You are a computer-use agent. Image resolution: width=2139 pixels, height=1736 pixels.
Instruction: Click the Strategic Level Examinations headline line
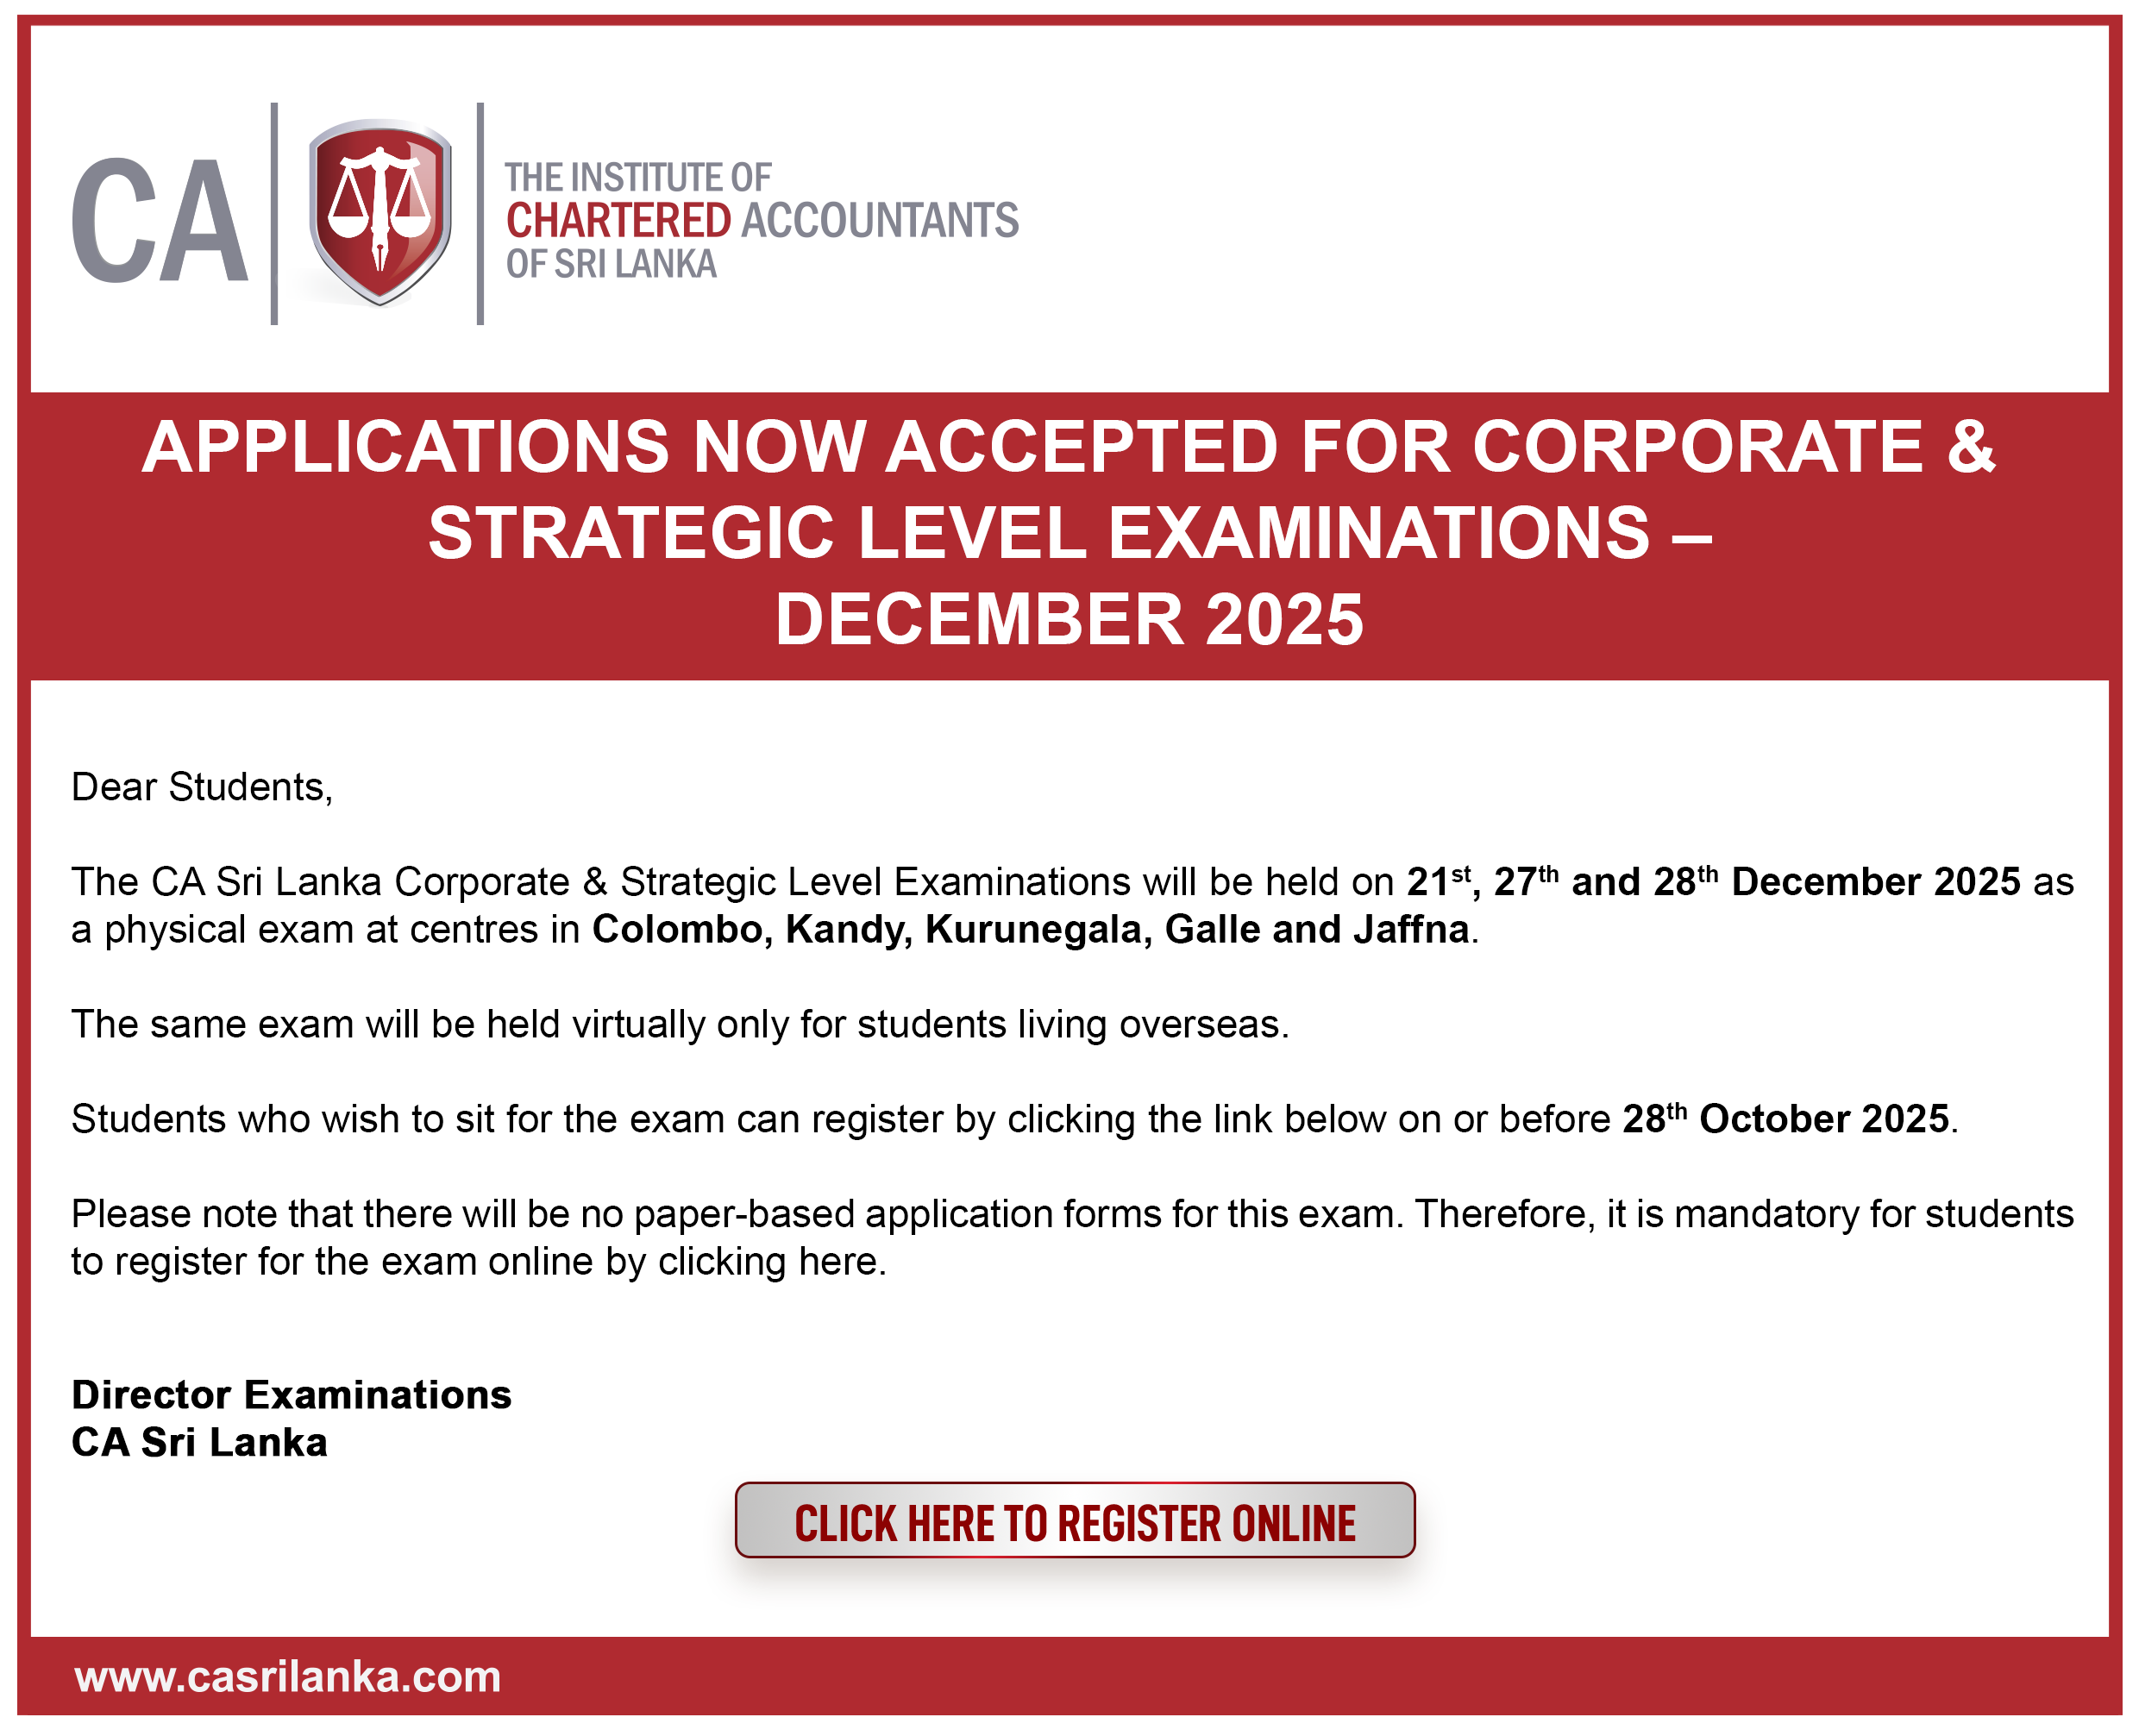(1068, 533)
